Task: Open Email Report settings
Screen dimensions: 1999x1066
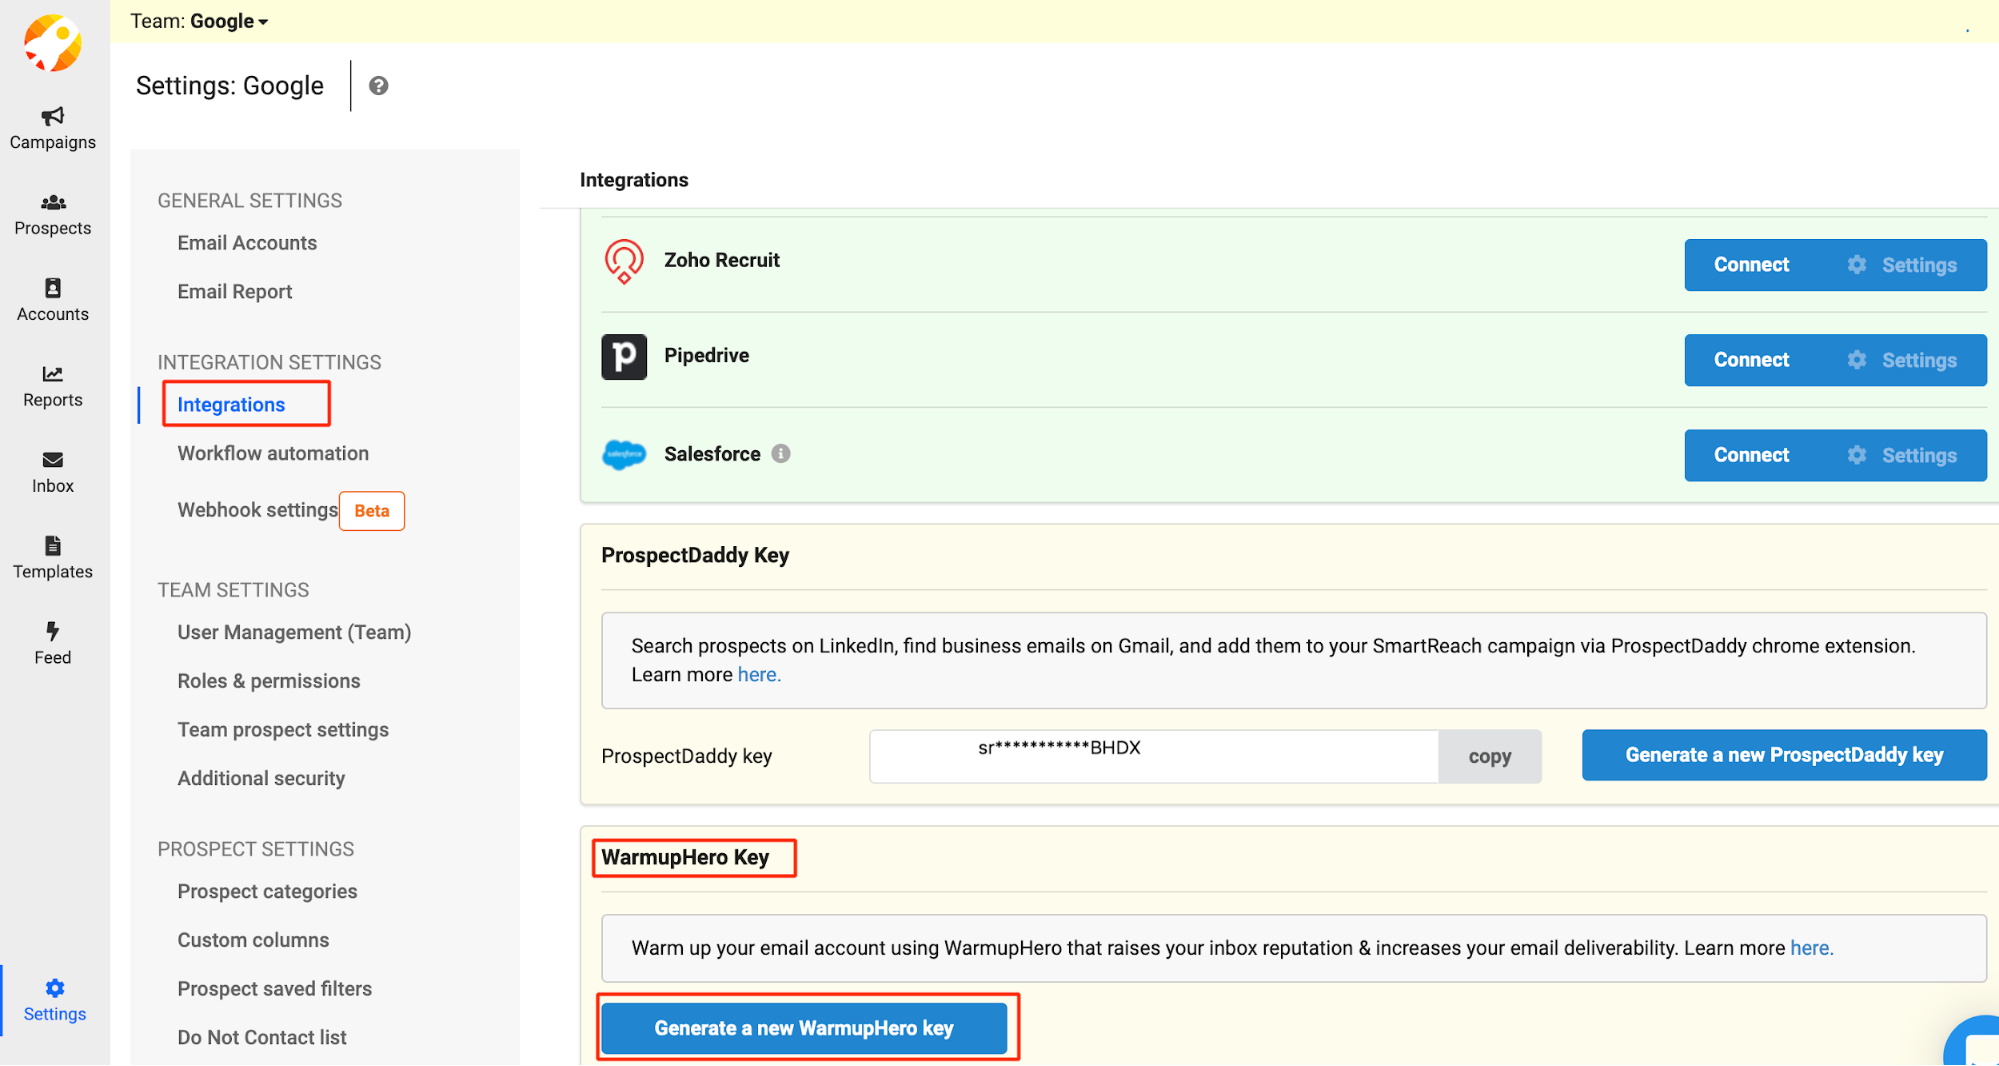Action: 235,292
